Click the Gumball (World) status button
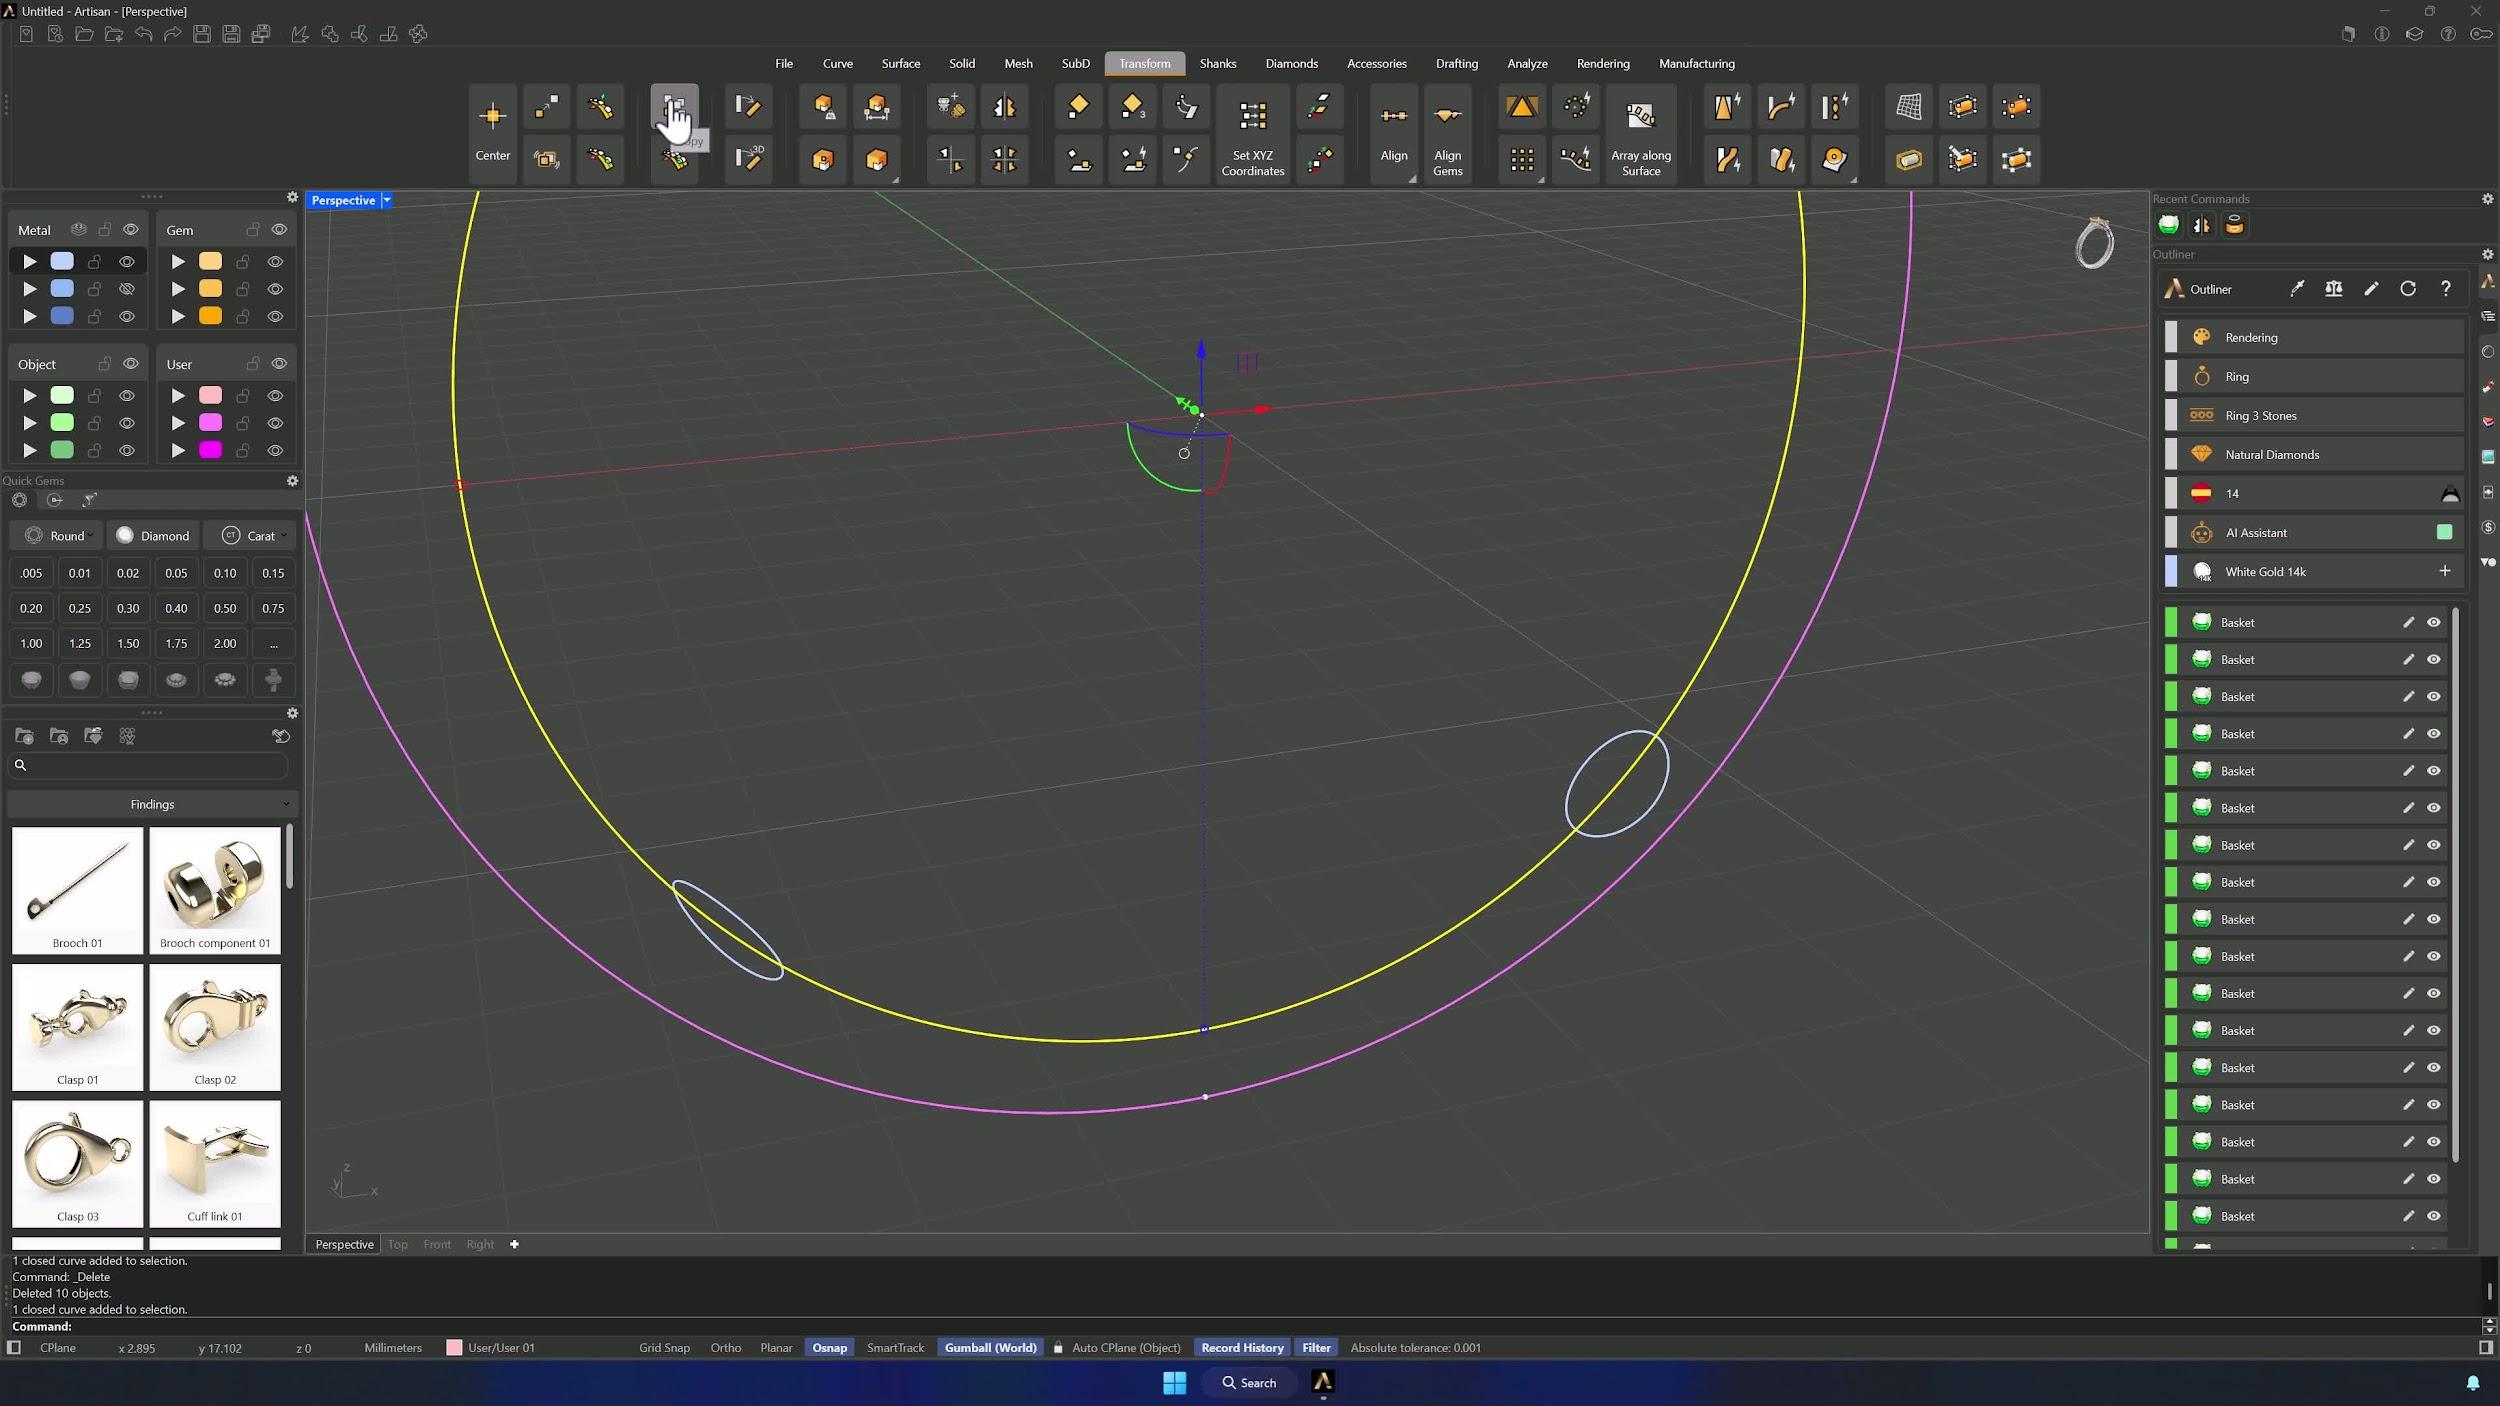Viewport: 2500px width, 1406px height. click(x=990, y=1347)
